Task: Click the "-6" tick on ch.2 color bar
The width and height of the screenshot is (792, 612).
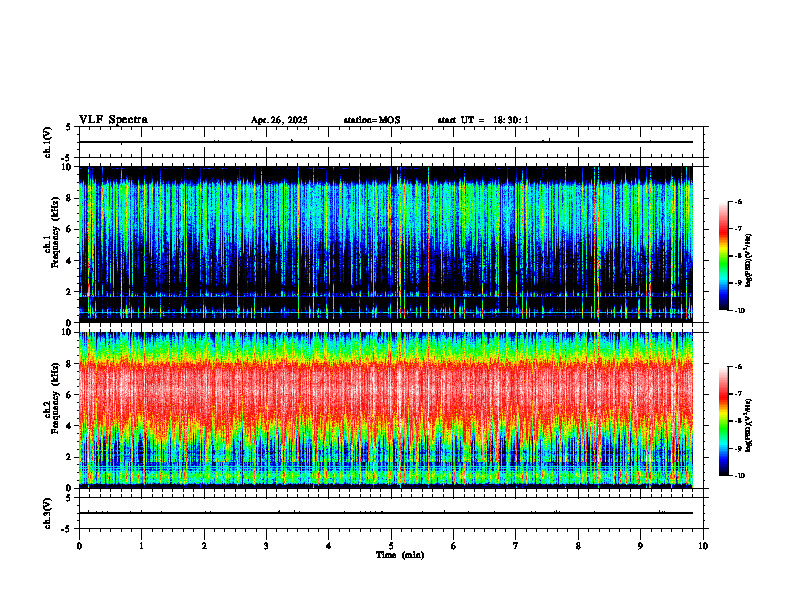Action: 739,367
